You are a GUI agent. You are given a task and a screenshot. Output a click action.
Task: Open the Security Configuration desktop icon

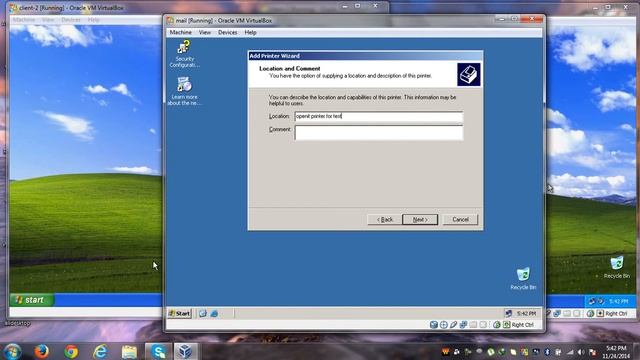184,53
